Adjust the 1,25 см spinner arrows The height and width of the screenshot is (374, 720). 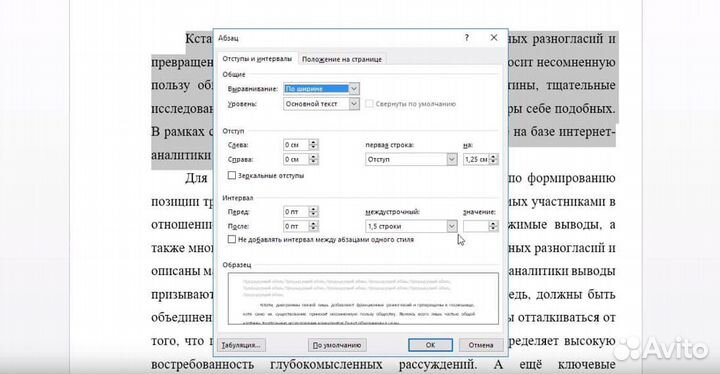[x=494, y=159]
